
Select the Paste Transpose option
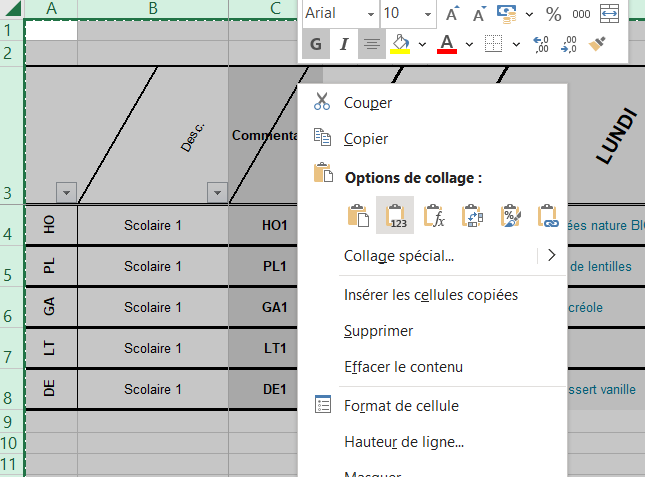click(472, 215)
